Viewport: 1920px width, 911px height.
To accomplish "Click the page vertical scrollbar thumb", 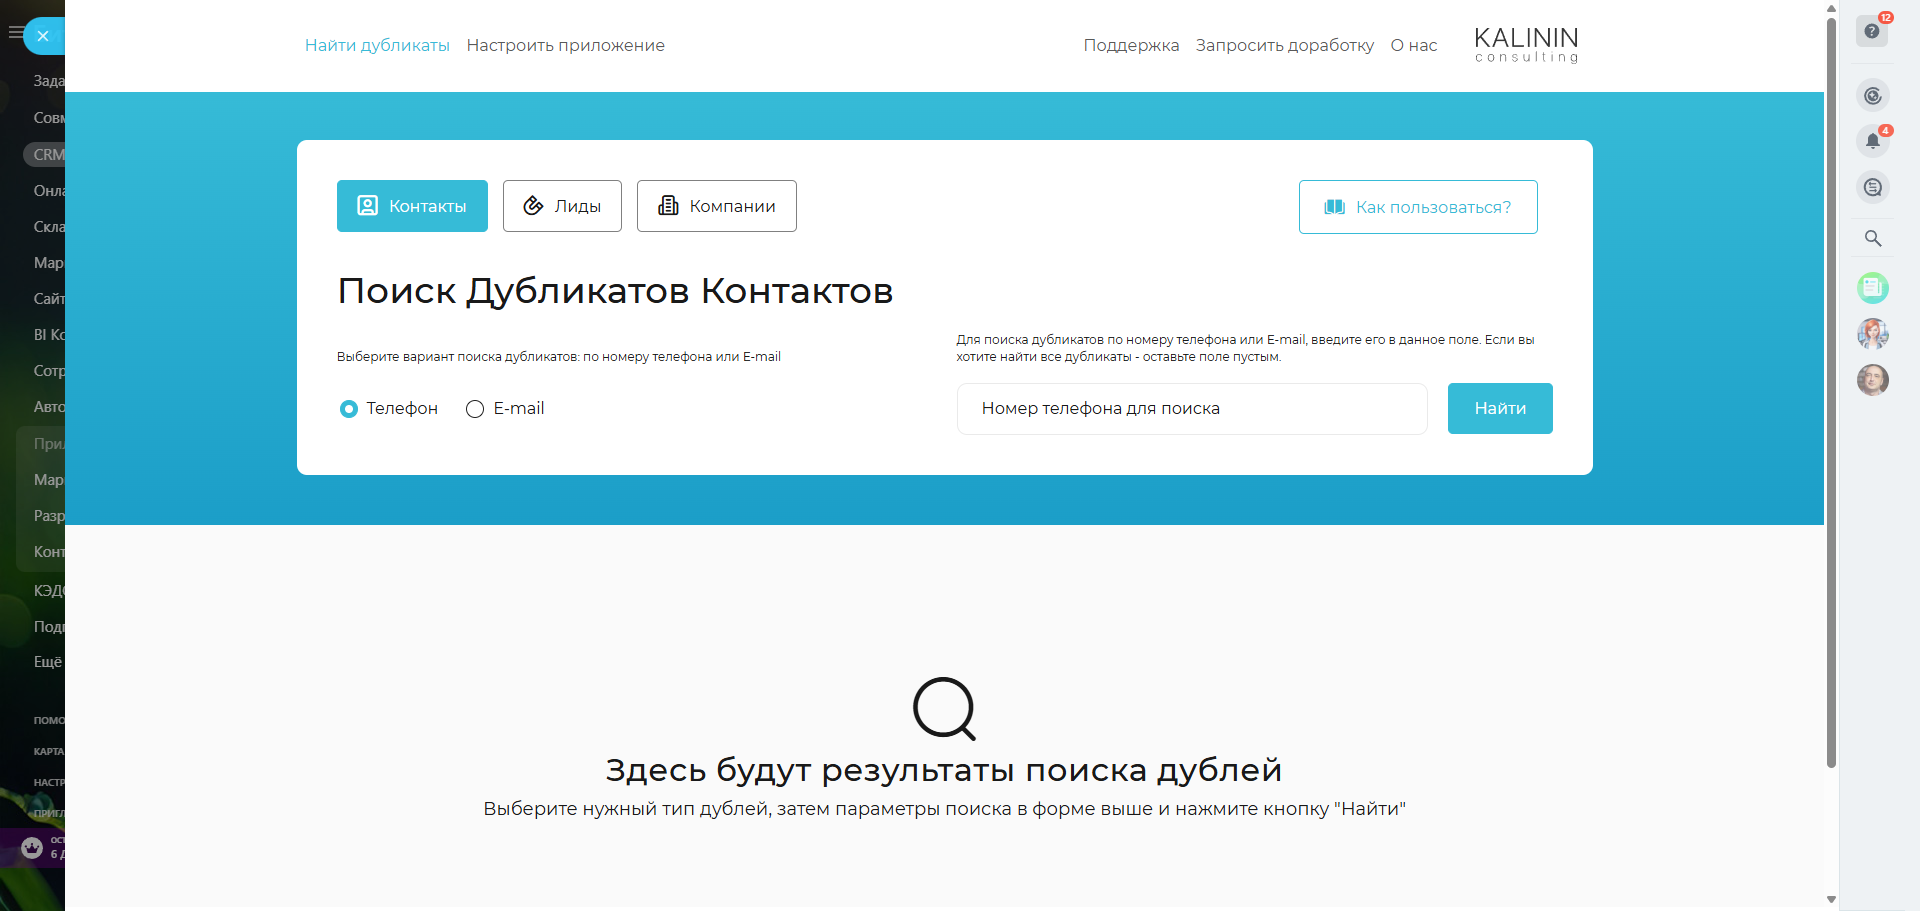I will click(x=1831, y=392).
